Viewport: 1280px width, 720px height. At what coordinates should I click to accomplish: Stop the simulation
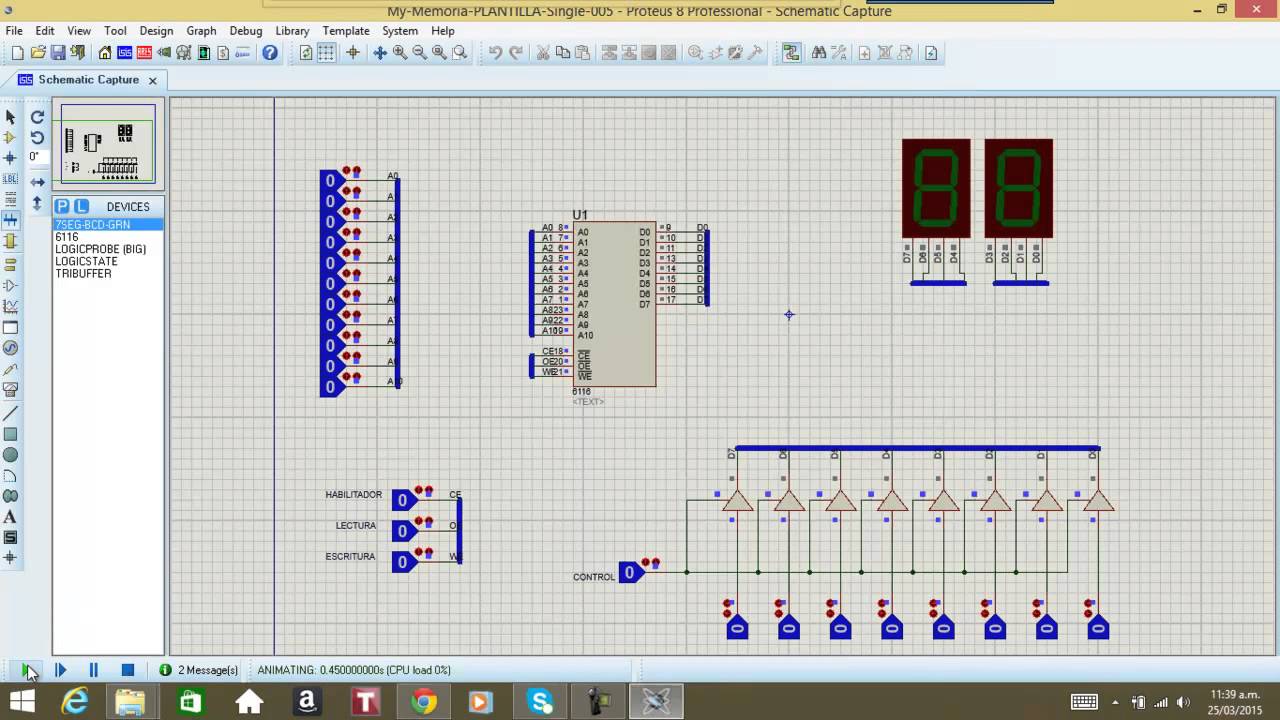pos(127,670)
